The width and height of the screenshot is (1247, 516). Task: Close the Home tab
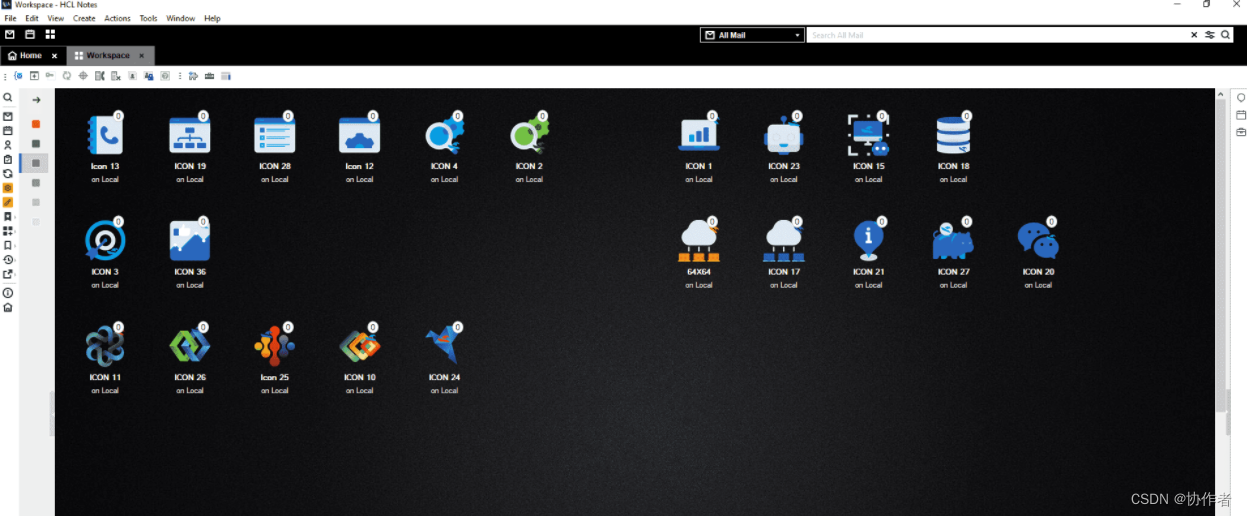(55, 56)
